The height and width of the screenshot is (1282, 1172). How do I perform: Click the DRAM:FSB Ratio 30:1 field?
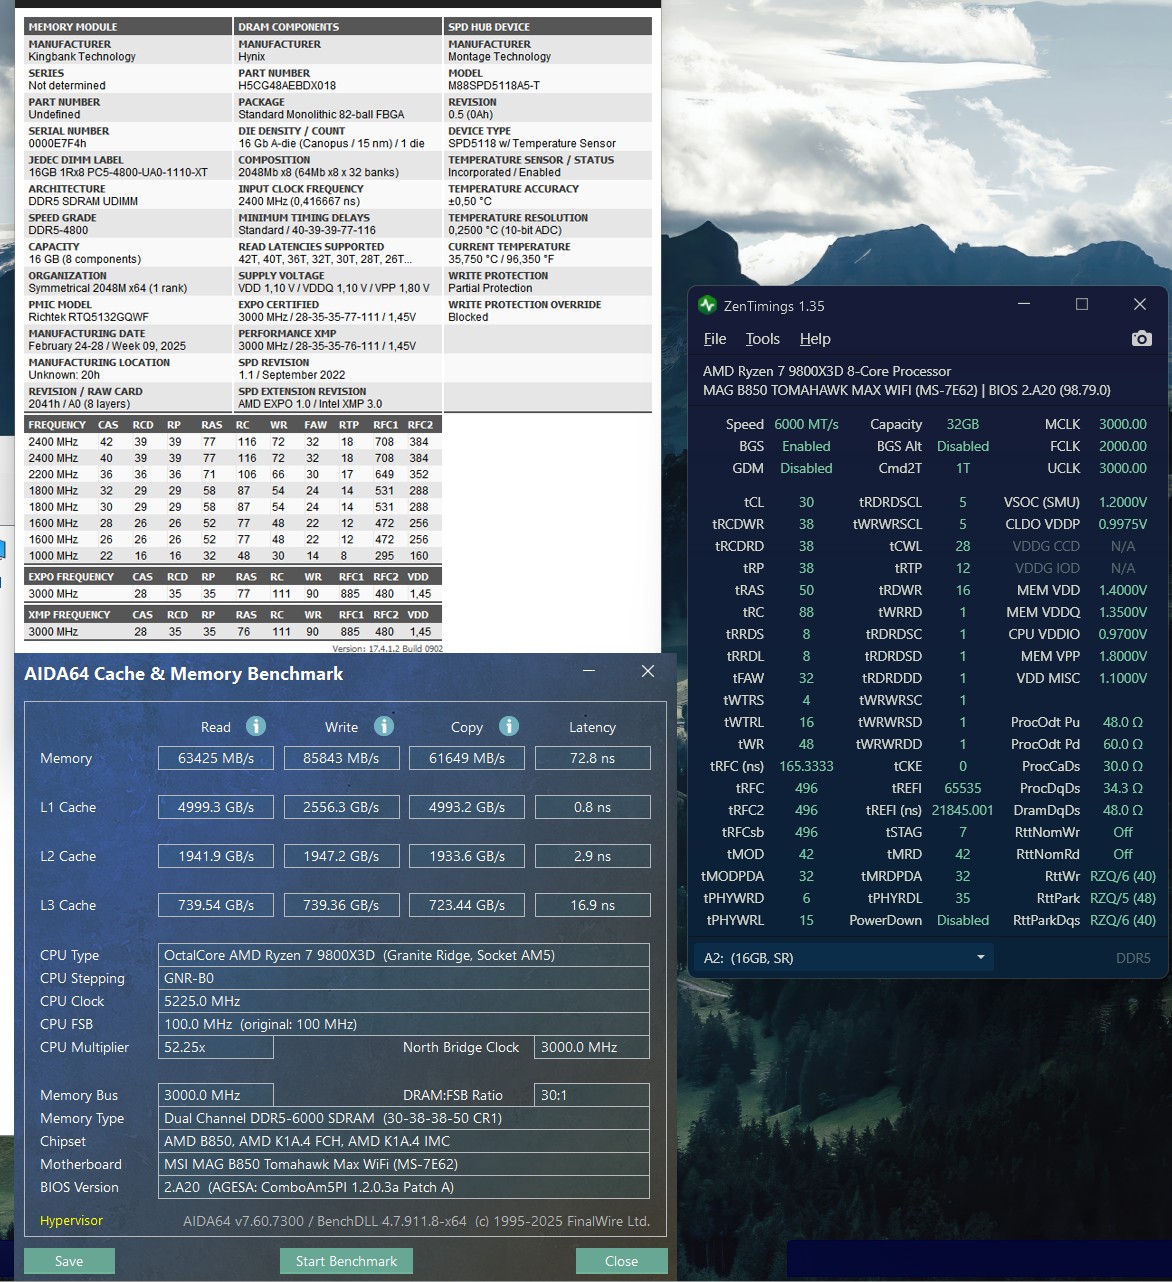coord(592,1095)
